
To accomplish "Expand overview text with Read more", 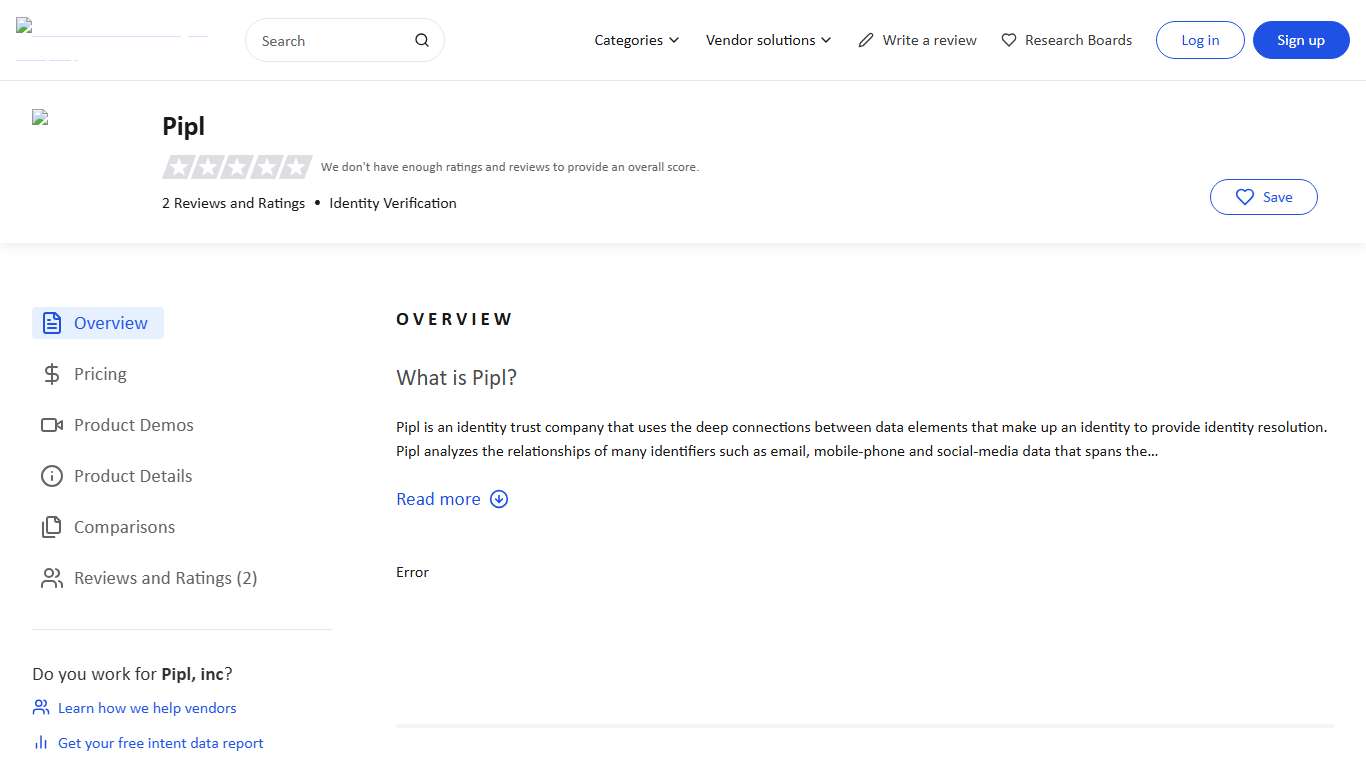I will [x=438, y=499].
